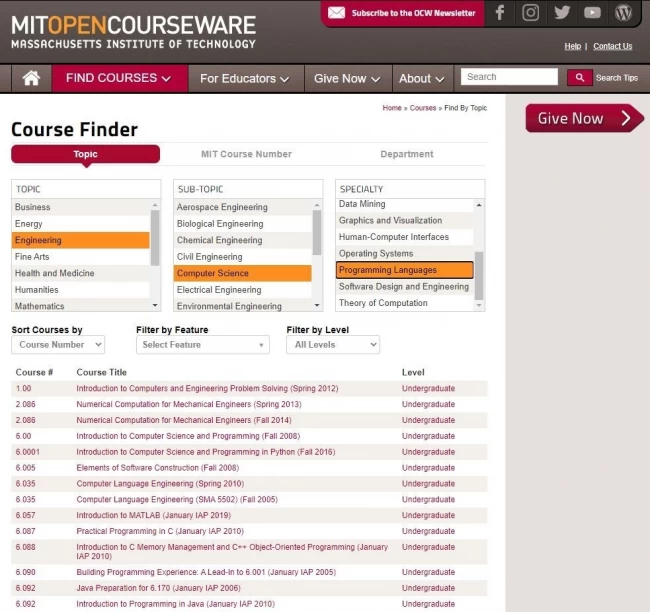Select the highlighted Engineering topic
The height and width of the screenshot is (612, 650).
click(x=80, y=240)
